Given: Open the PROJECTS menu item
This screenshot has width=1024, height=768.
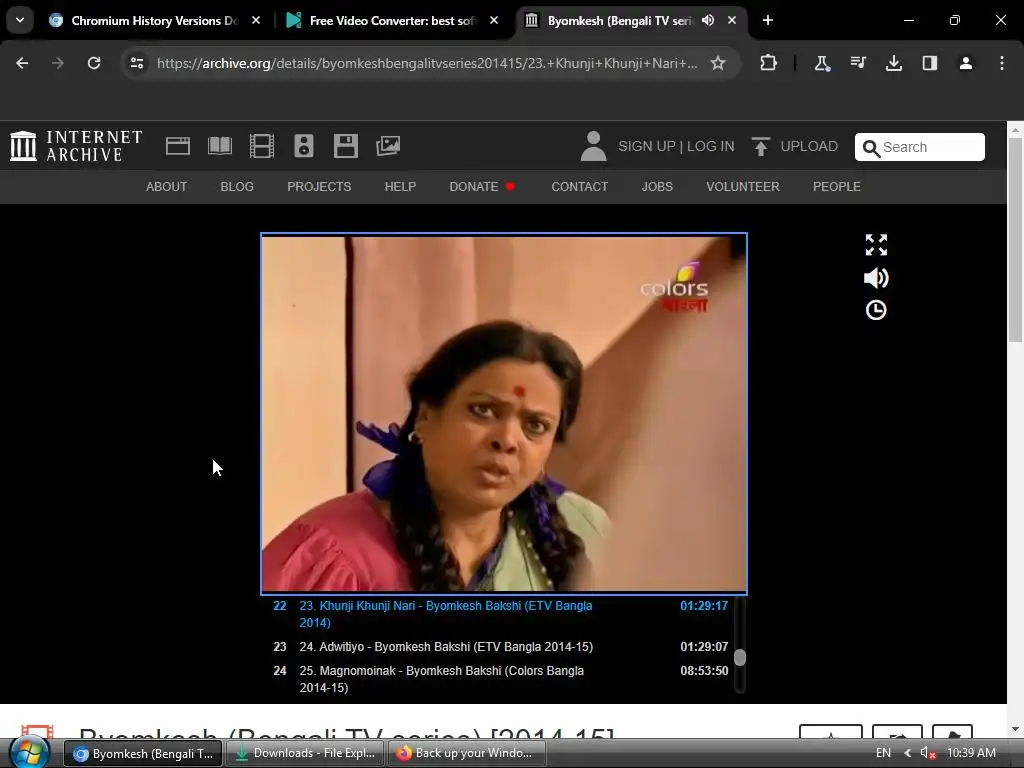Looking at the screenshot, I should (319, 187).
